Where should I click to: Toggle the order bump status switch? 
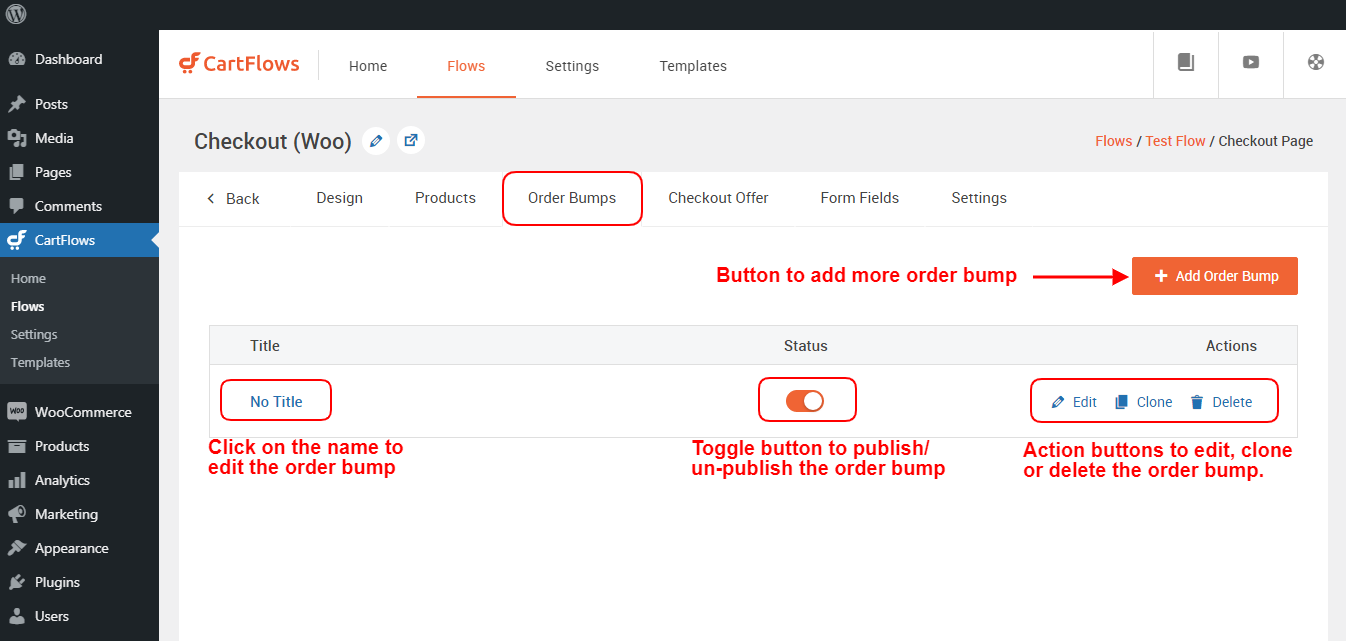[x=805, y=401]
